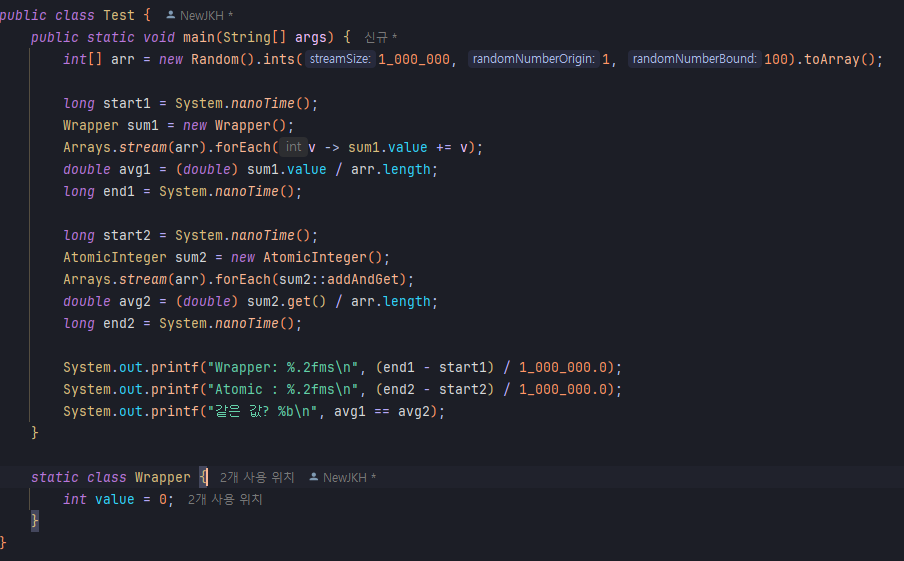Click the sum1 variable in Wrapper sum1 declaration
Screen dimensions: 904x561
tap(142, 126)
